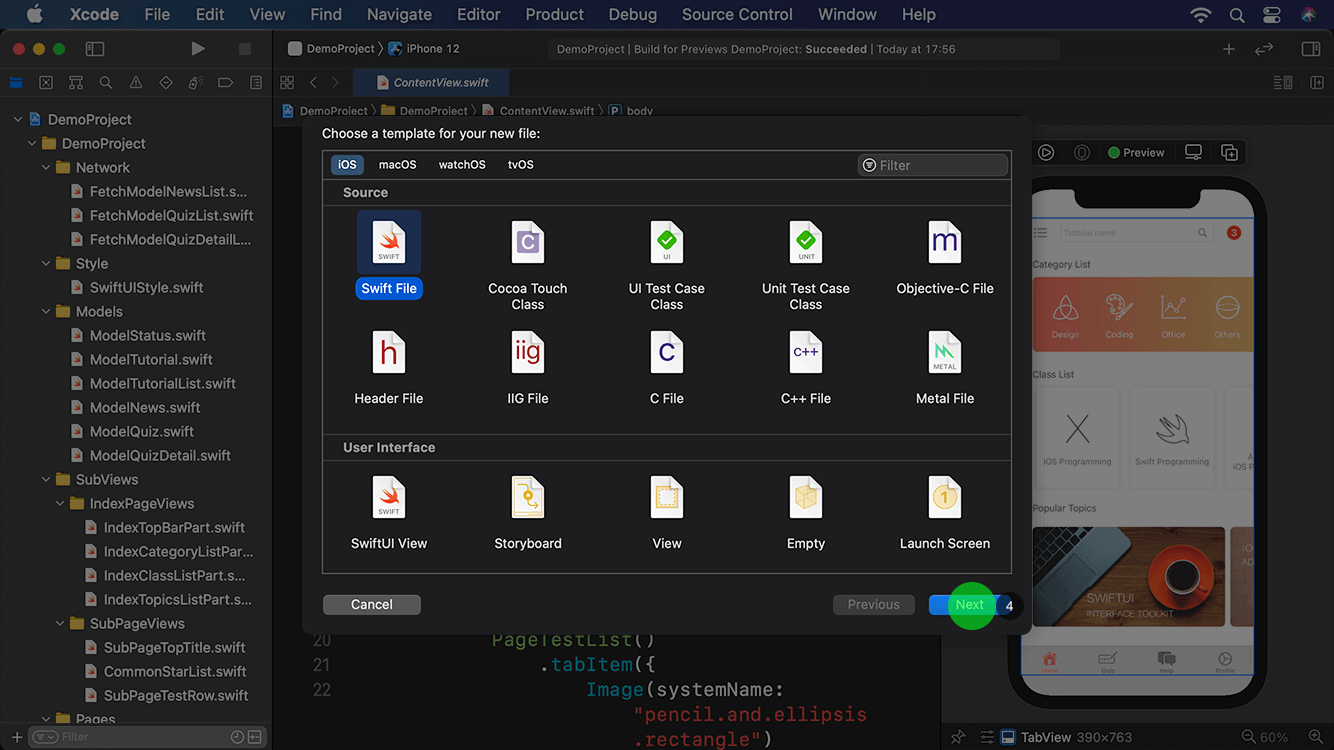
Task: Toggle the navigator sidebar visibility
Action: (95, 48)
